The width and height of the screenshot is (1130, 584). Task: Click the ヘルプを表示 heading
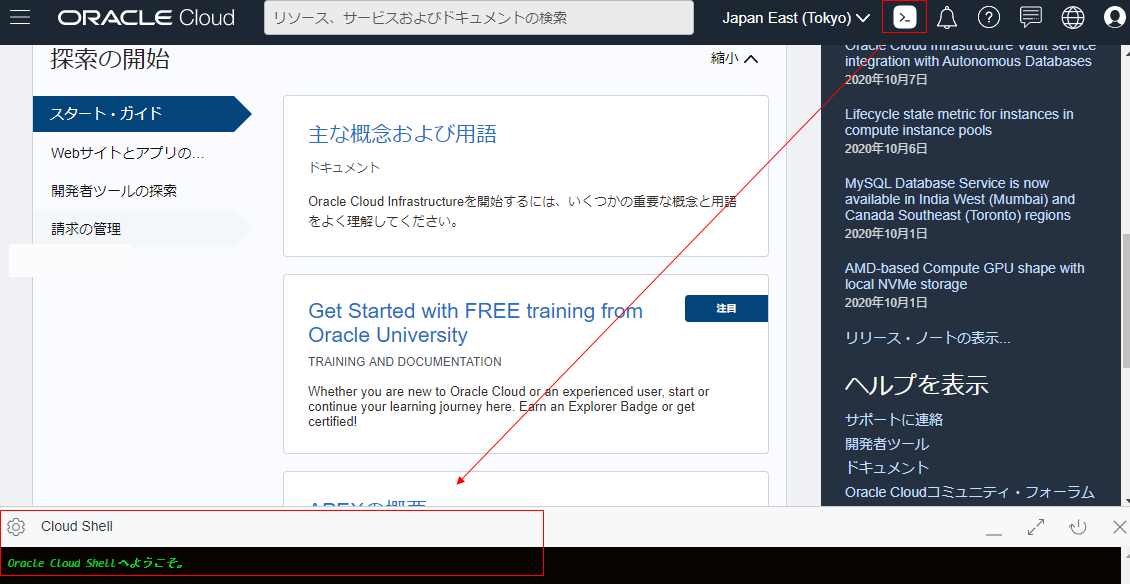pos(916,384)
